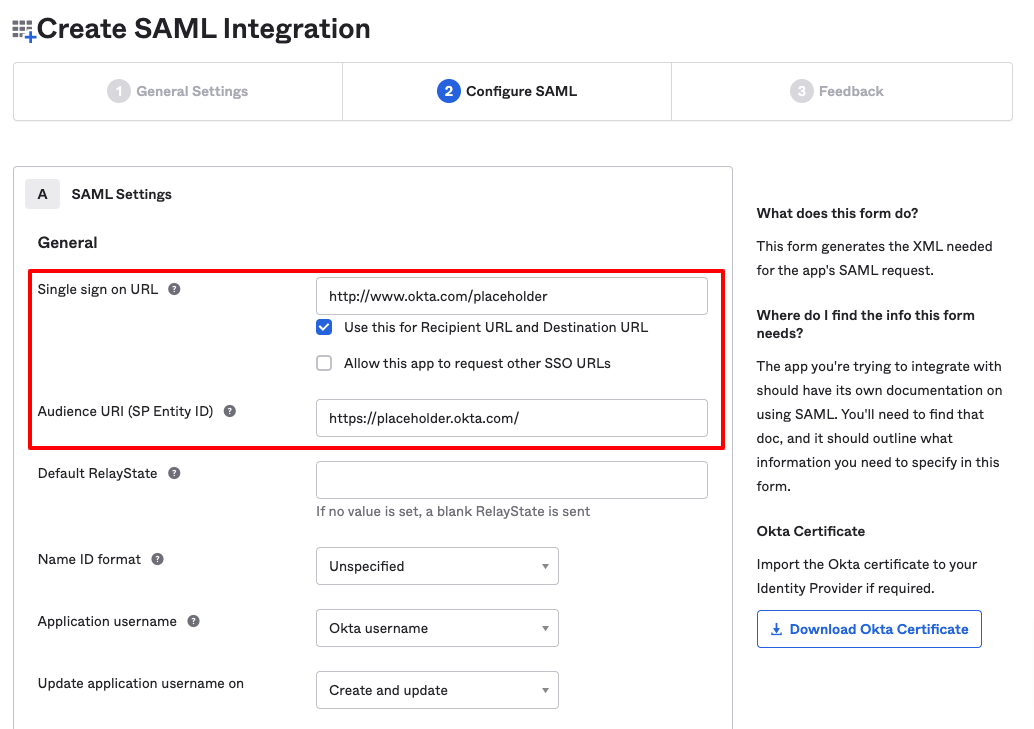Open help tooltip for Name ID format

[157, 560]
